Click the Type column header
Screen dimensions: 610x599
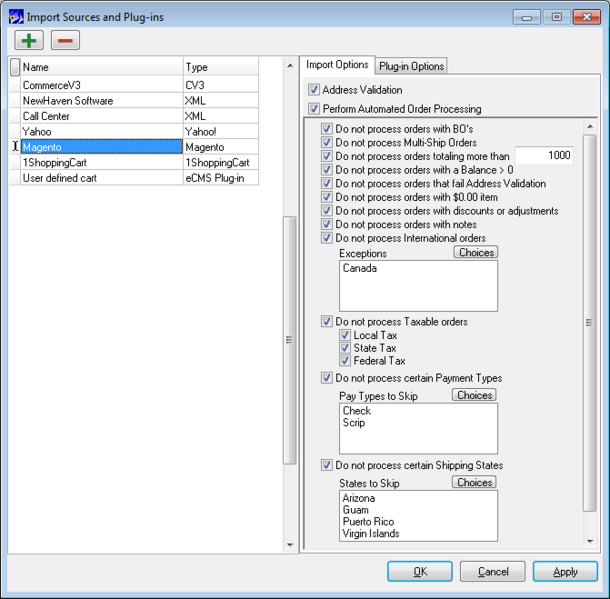(x=221, y=67)
